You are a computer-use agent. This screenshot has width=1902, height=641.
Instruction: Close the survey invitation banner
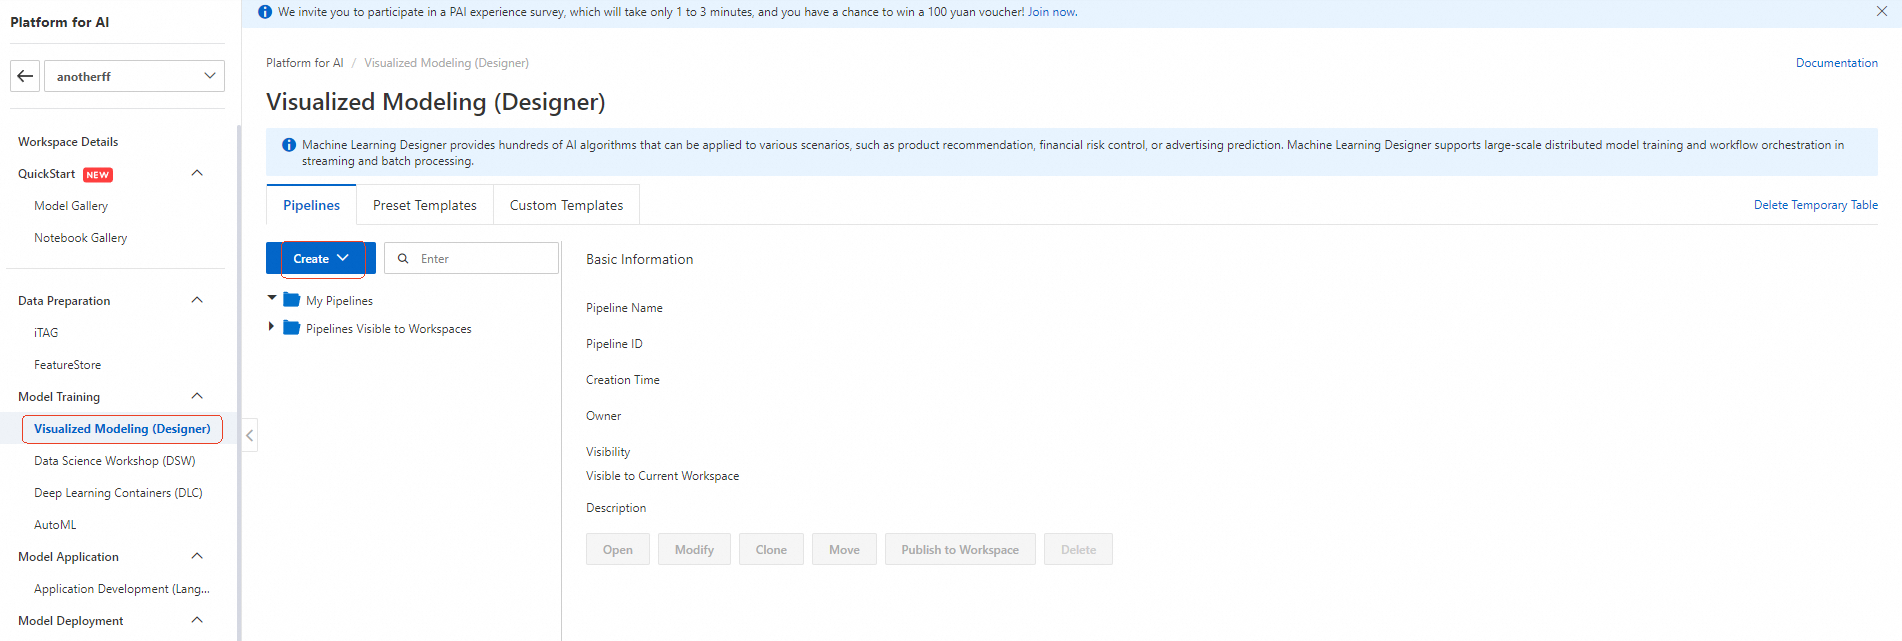click(1882, 12)
